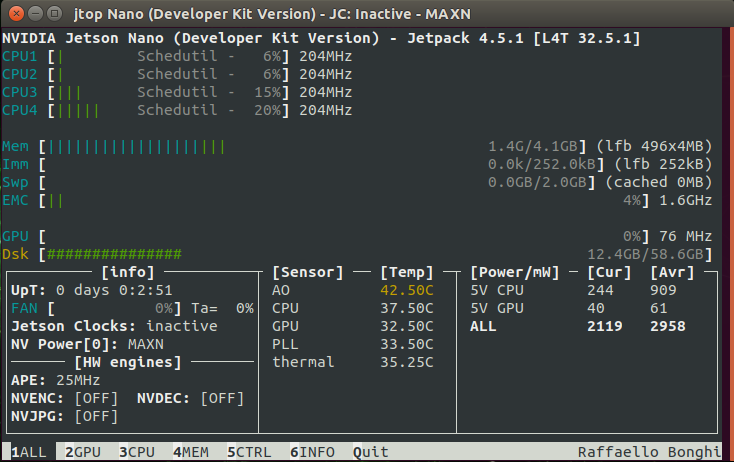Click the CPU temperature 37.50C
This screenshot has height=462, width=734.
pos(407,308)
